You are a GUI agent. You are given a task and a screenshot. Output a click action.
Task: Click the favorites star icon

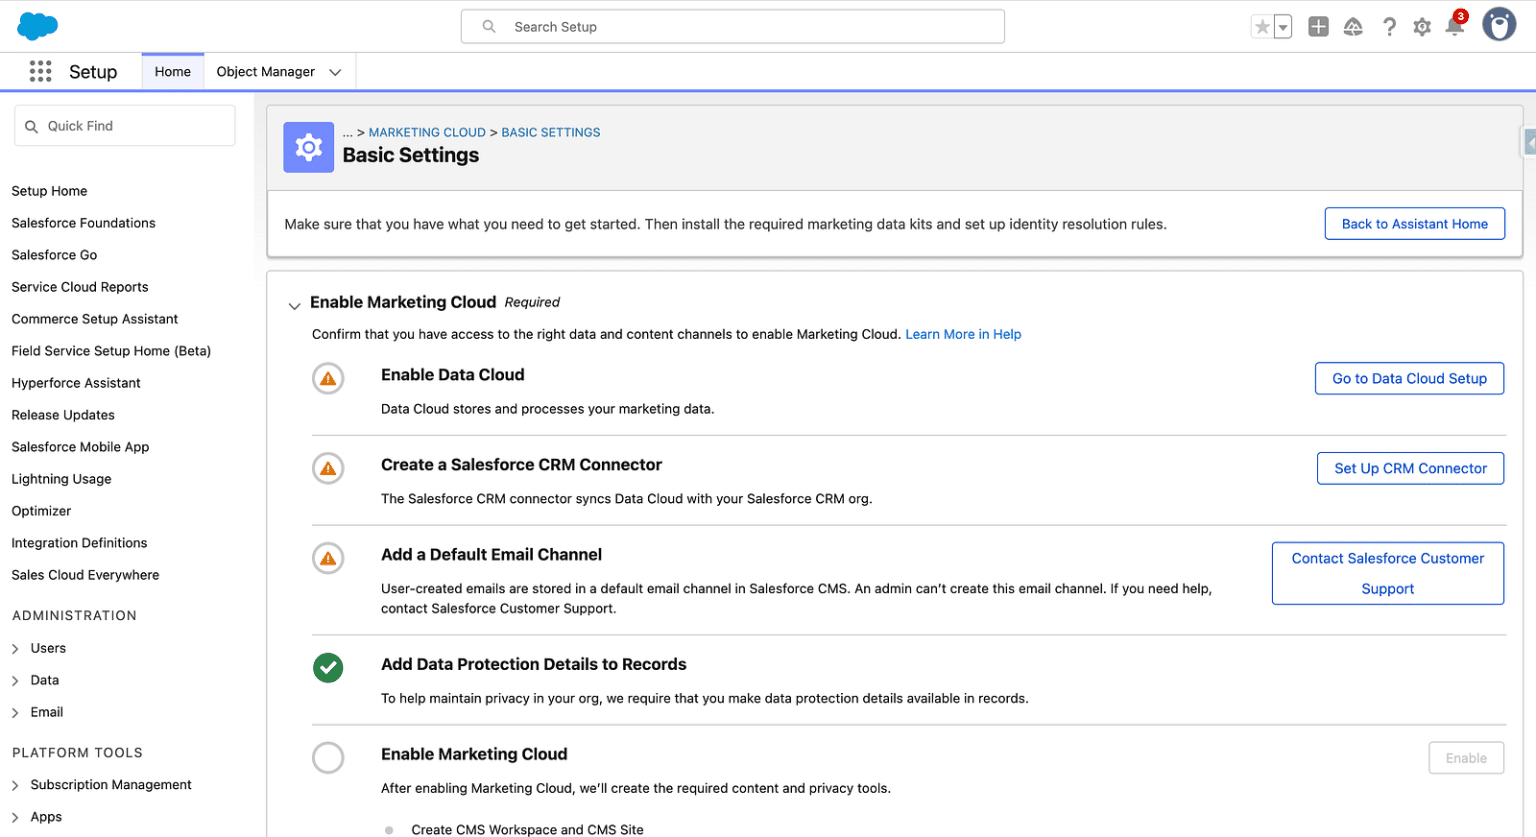[1262, 27]
